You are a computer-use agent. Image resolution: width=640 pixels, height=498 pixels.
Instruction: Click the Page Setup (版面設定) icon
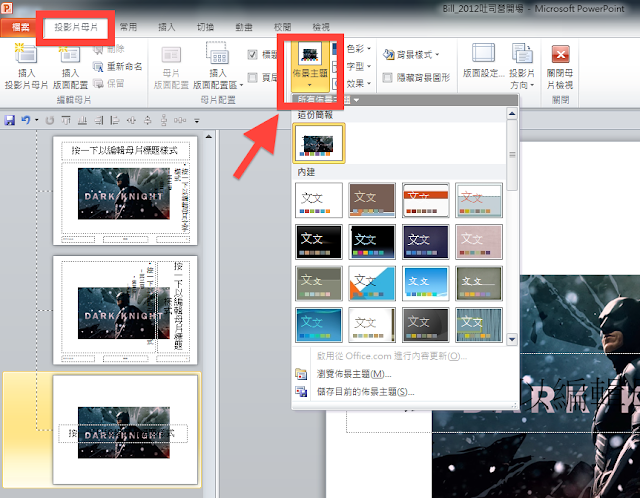coord(483,53)
